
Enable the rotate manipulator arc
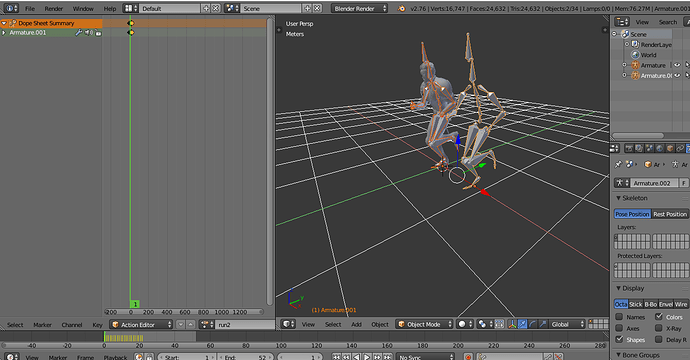pos(532,324)
